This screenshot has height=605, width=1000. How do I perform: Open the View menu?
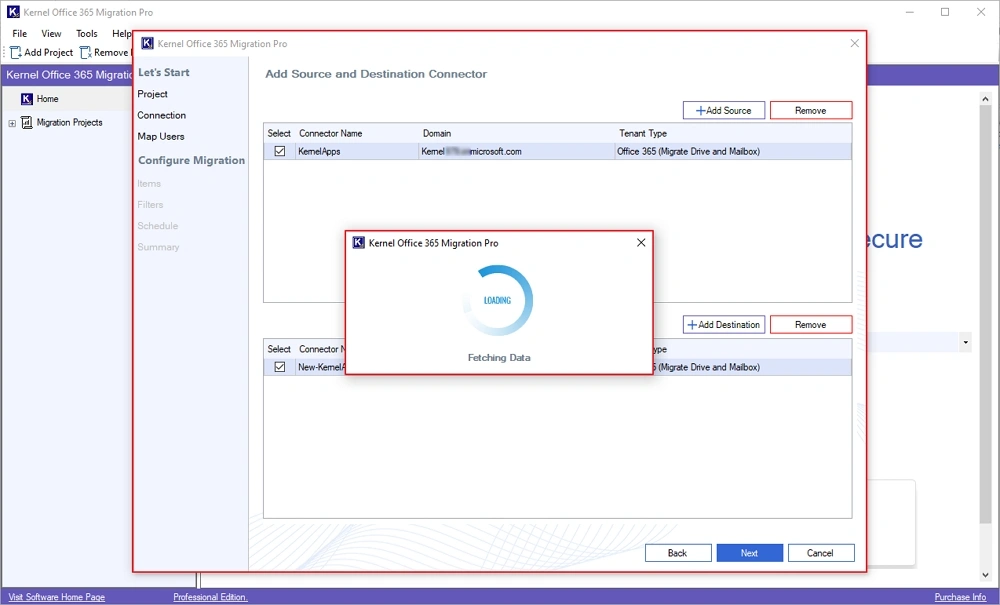pyautogui.click(x=51, y=34)
